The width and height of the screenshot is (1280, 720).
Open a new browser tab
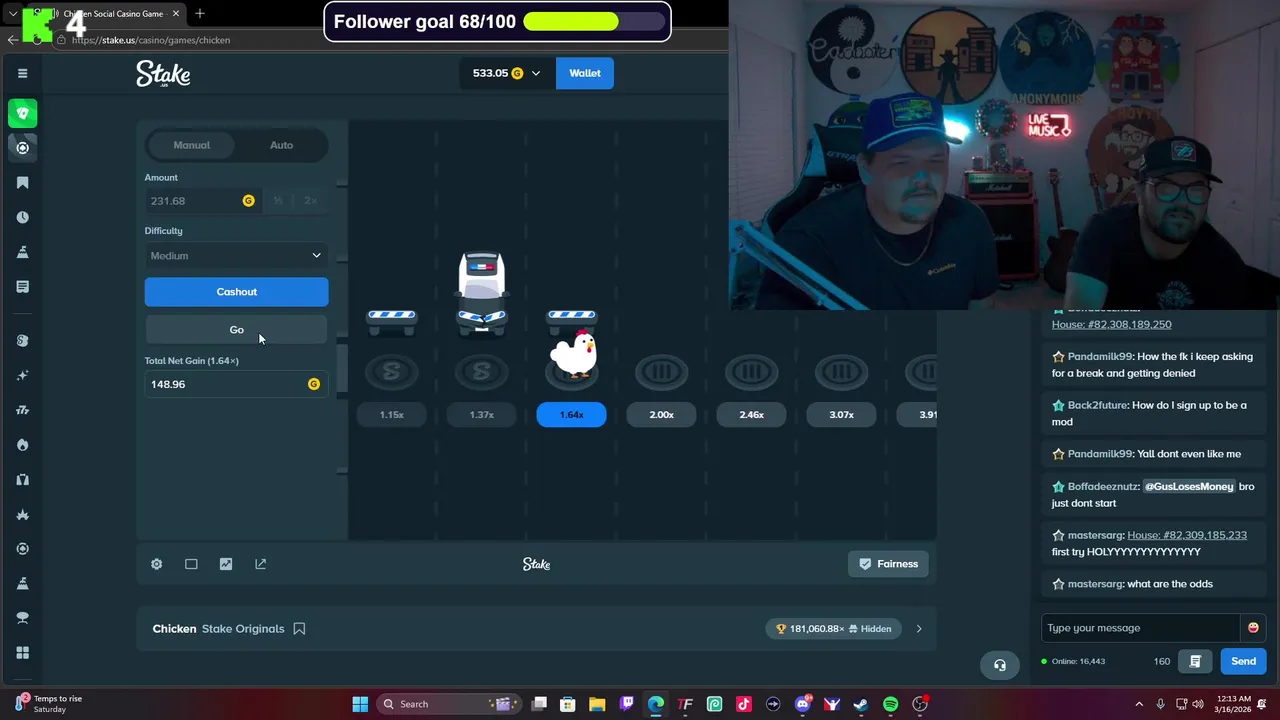[x=200, y=13]
